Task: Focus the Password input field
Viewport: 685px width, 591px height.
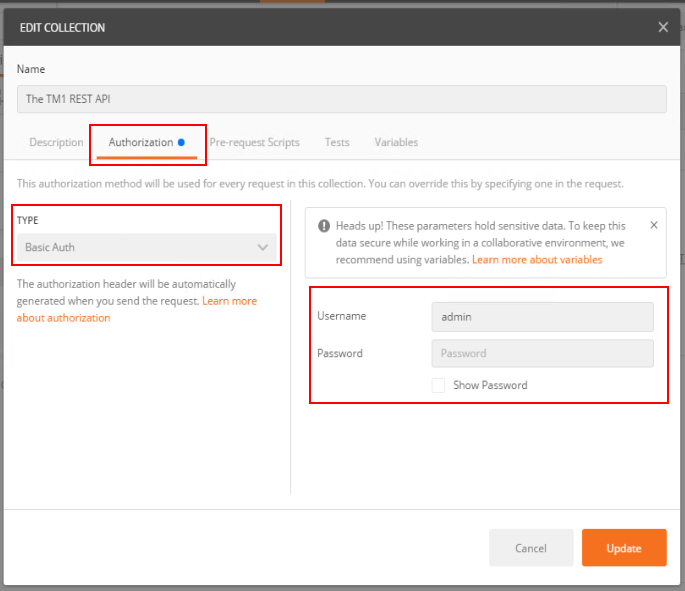Action: click(541, 353)
